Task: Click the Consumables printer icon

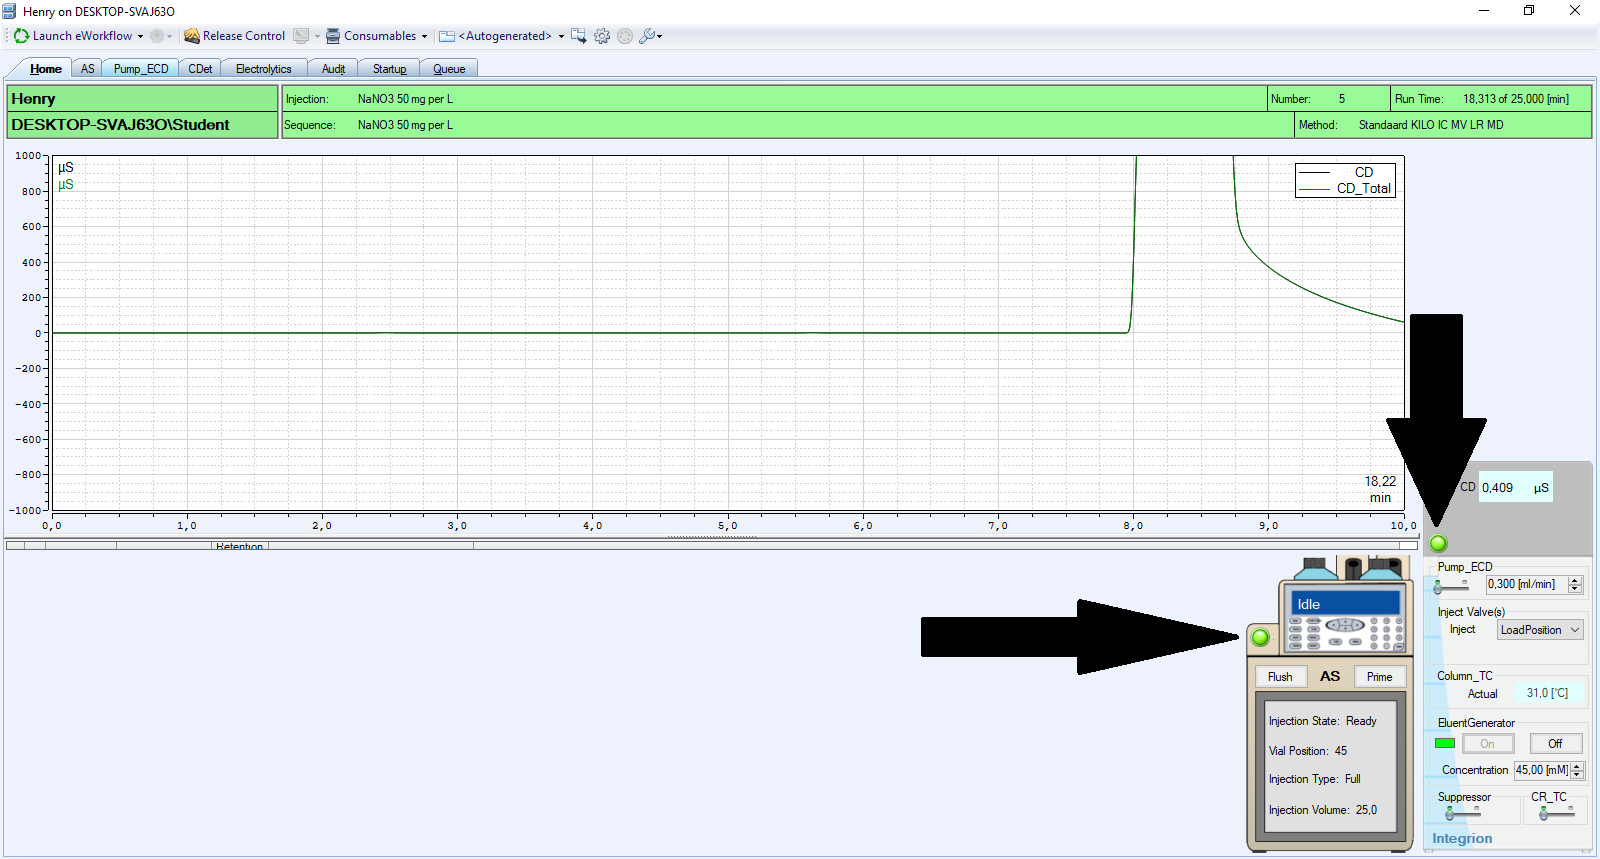Action: [x=333, y=36]
